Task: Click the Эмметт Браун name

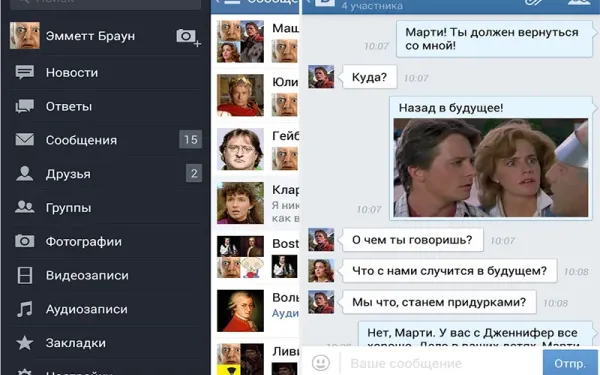Action: pyautogui.click(x=90, y=36)
